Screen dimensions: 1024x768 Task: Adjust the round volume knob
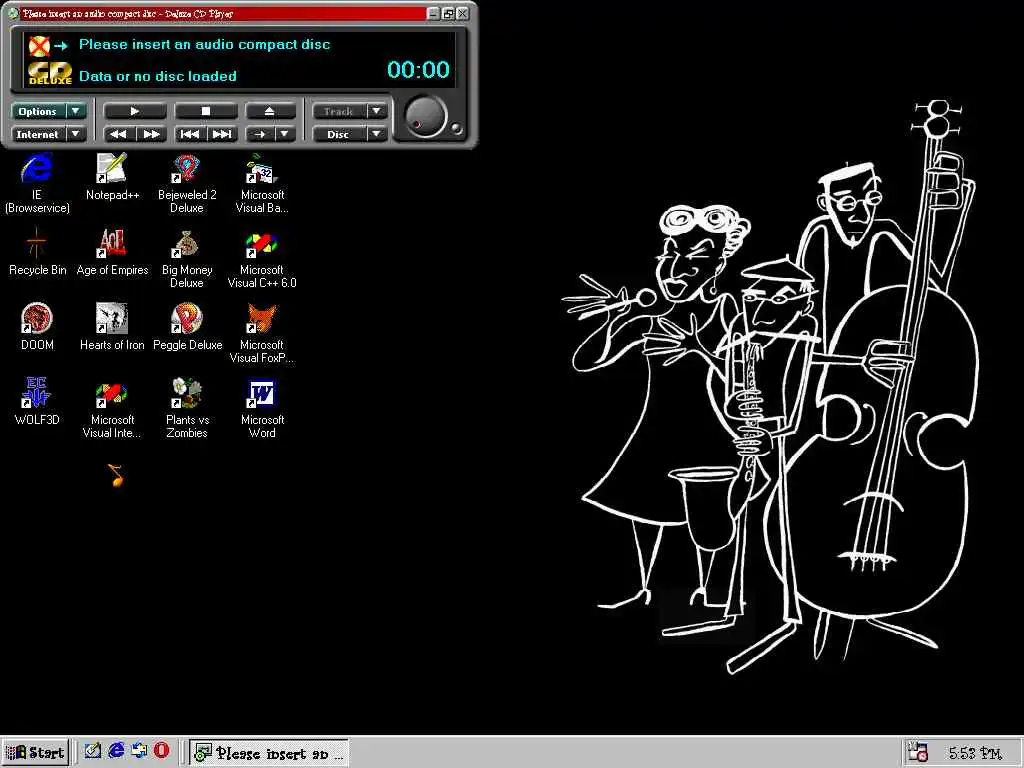point(425,118)
